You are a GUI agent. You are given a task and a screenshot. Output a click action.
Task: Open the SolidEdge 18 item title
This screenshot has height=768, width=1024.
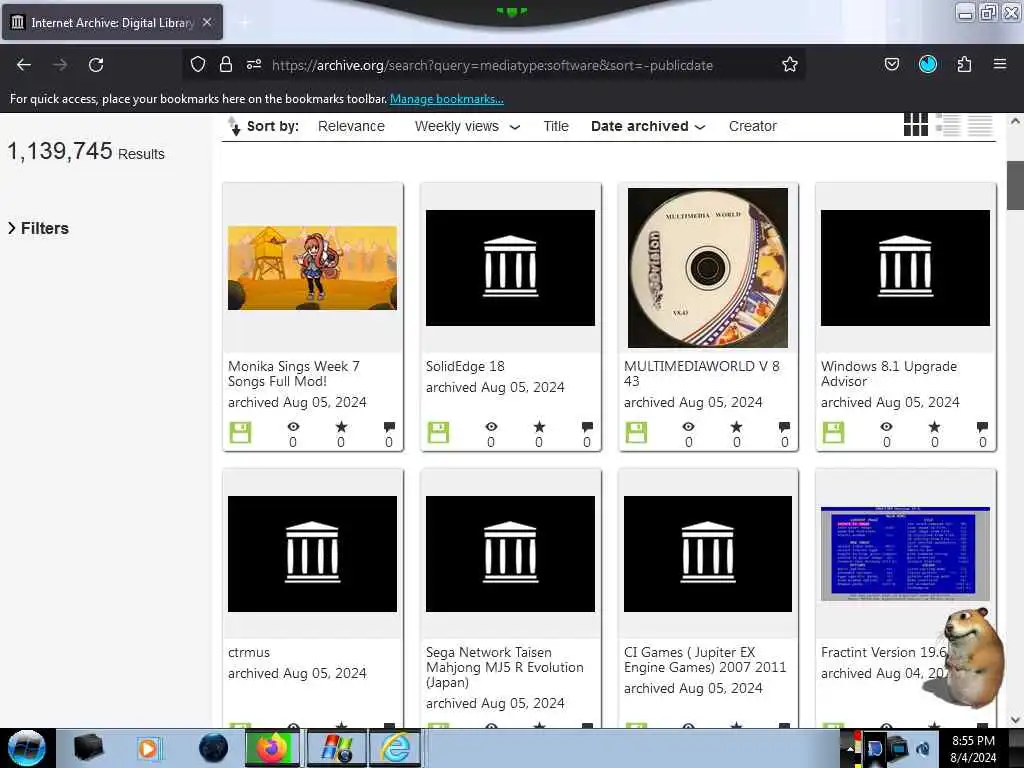coord(465,366)
